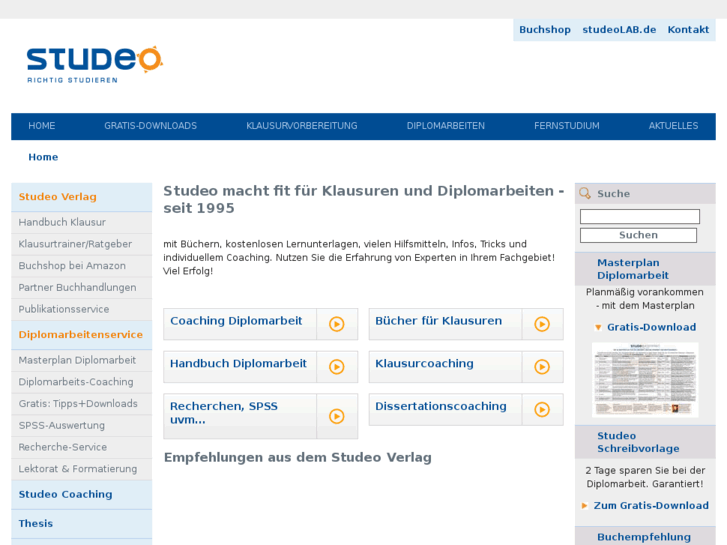The height and width of the screenshot is (545, 727).
Task: Click play icon beside Klausurcoaching
Action: [542, 367]
